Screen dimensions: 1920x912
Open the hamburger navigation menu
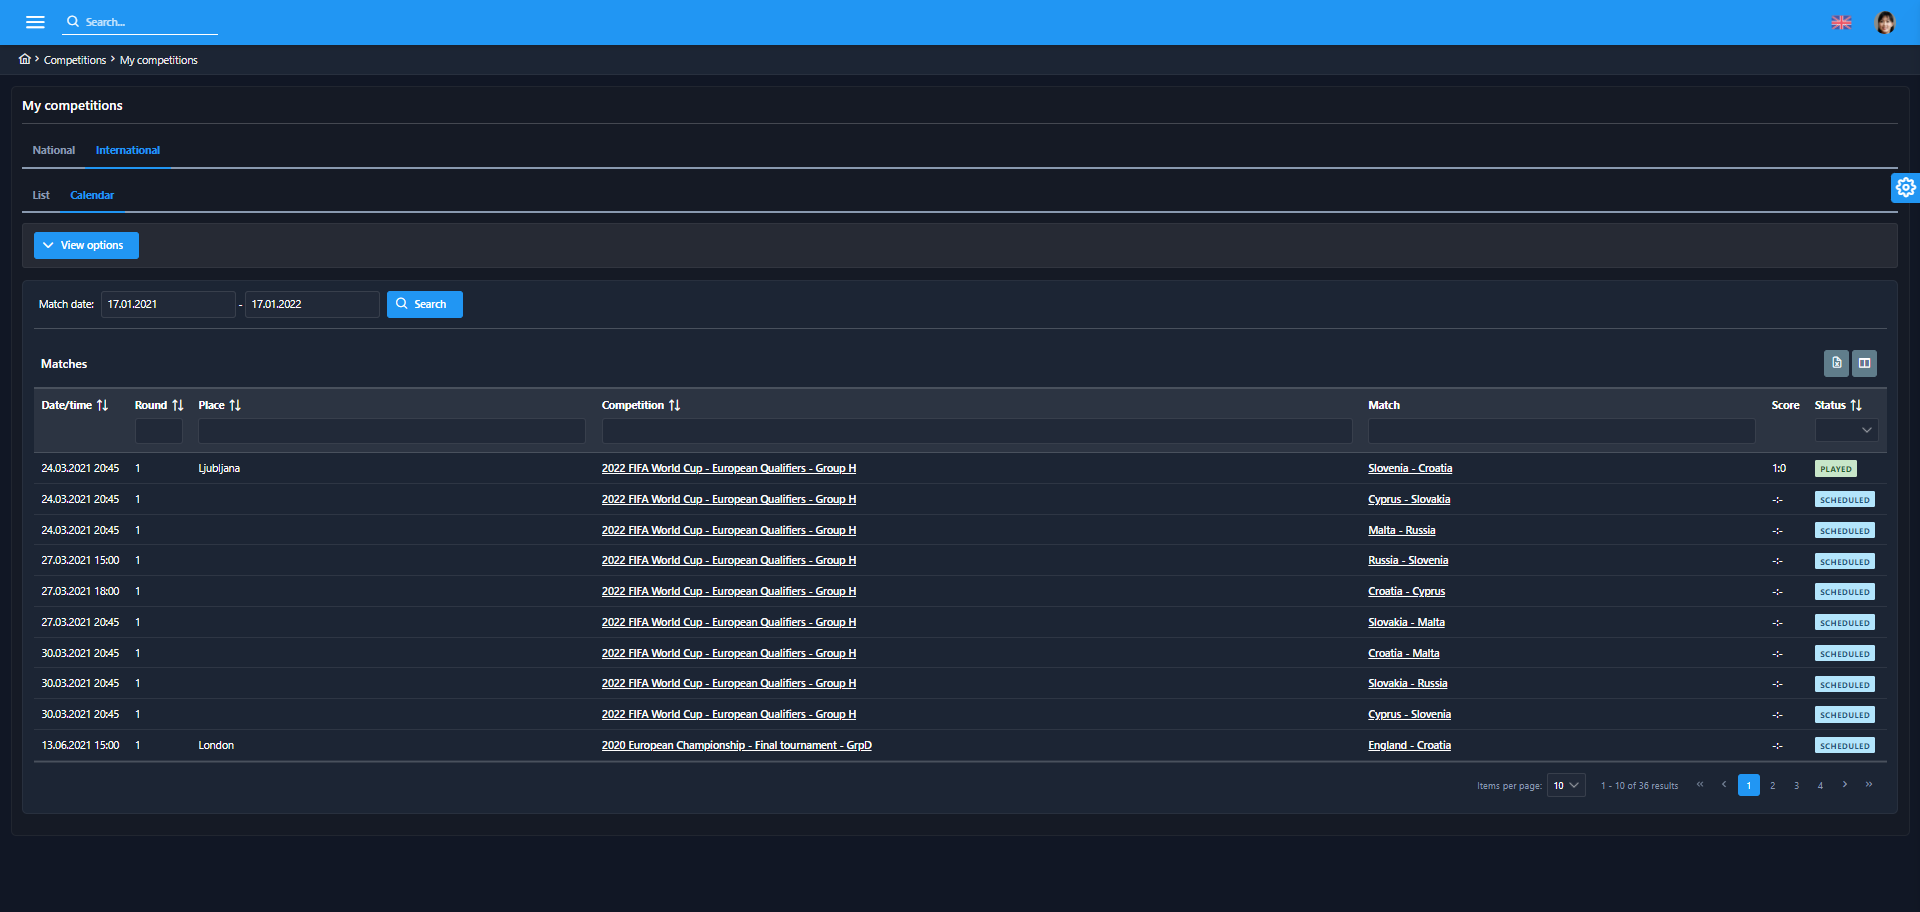pos(35,22)
